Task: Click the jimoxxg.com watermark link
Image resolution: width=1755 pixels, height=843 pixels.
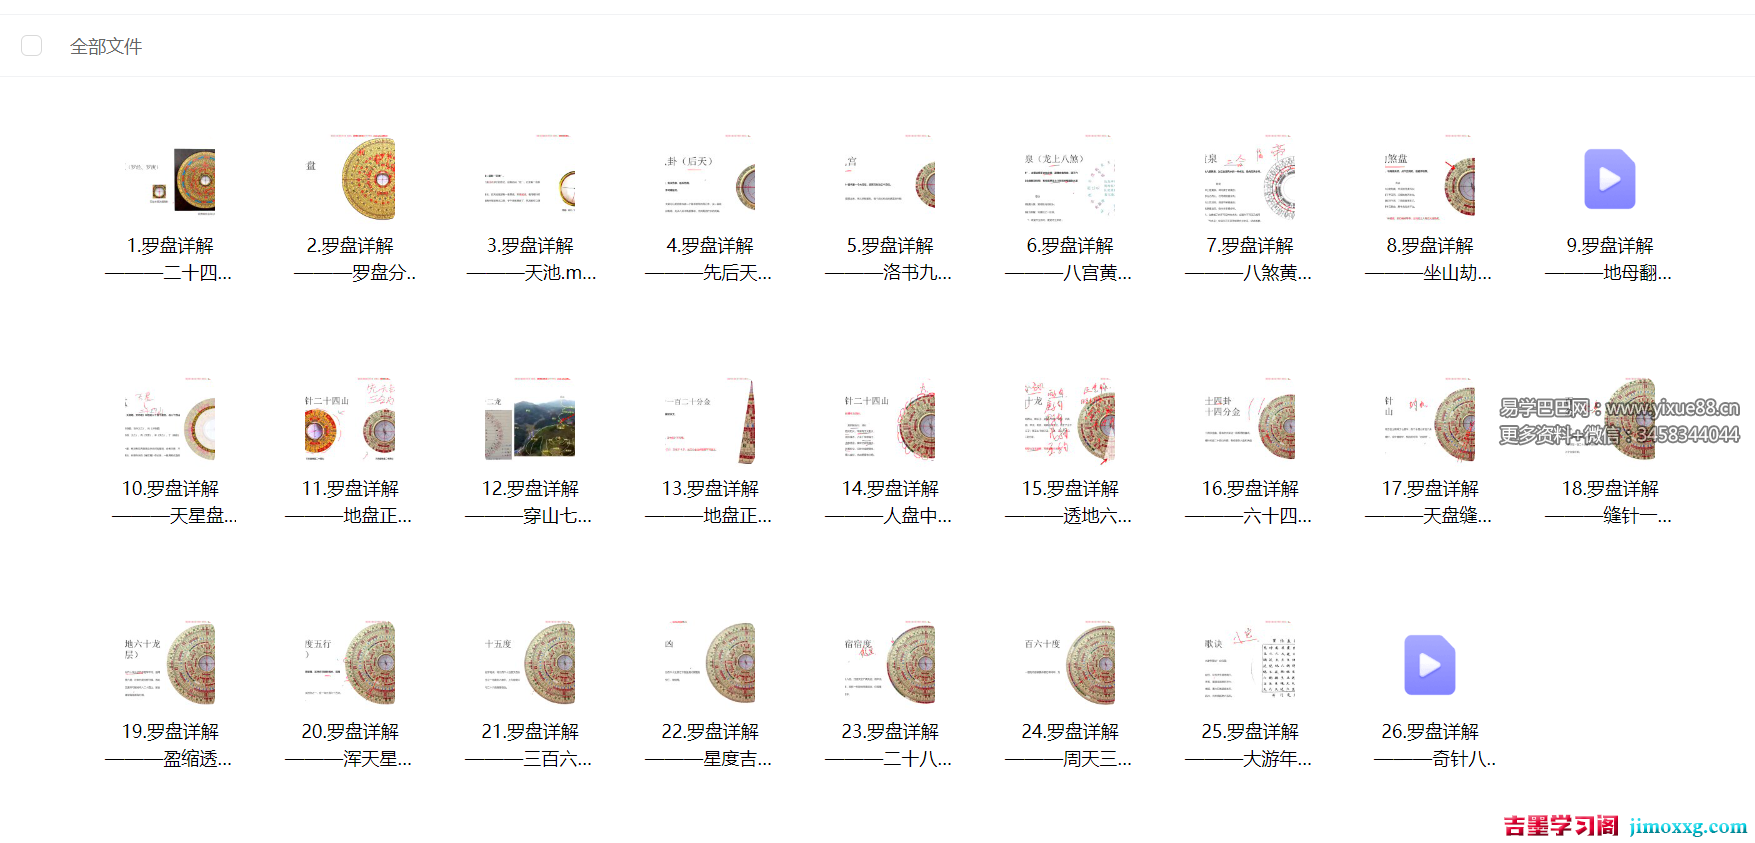Action: [1688, 827]
